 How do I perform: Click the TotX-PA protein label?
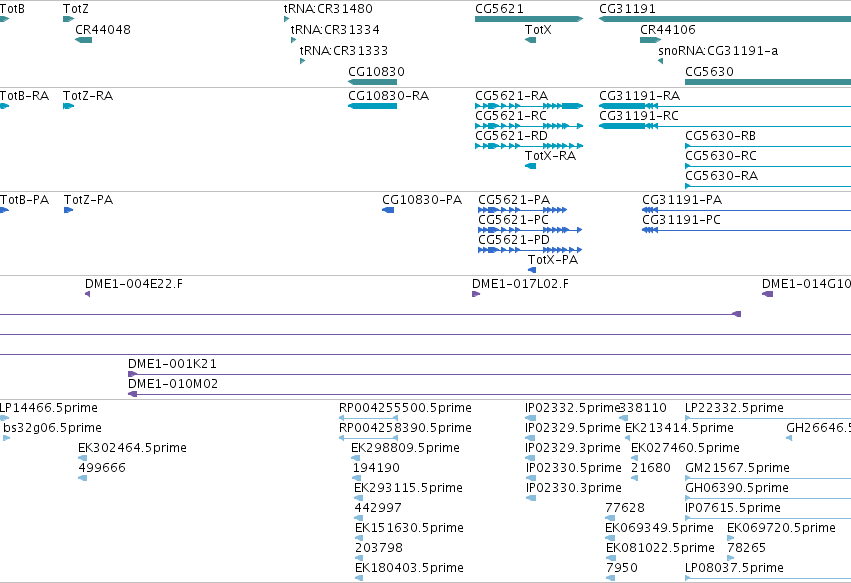point(553,260)
